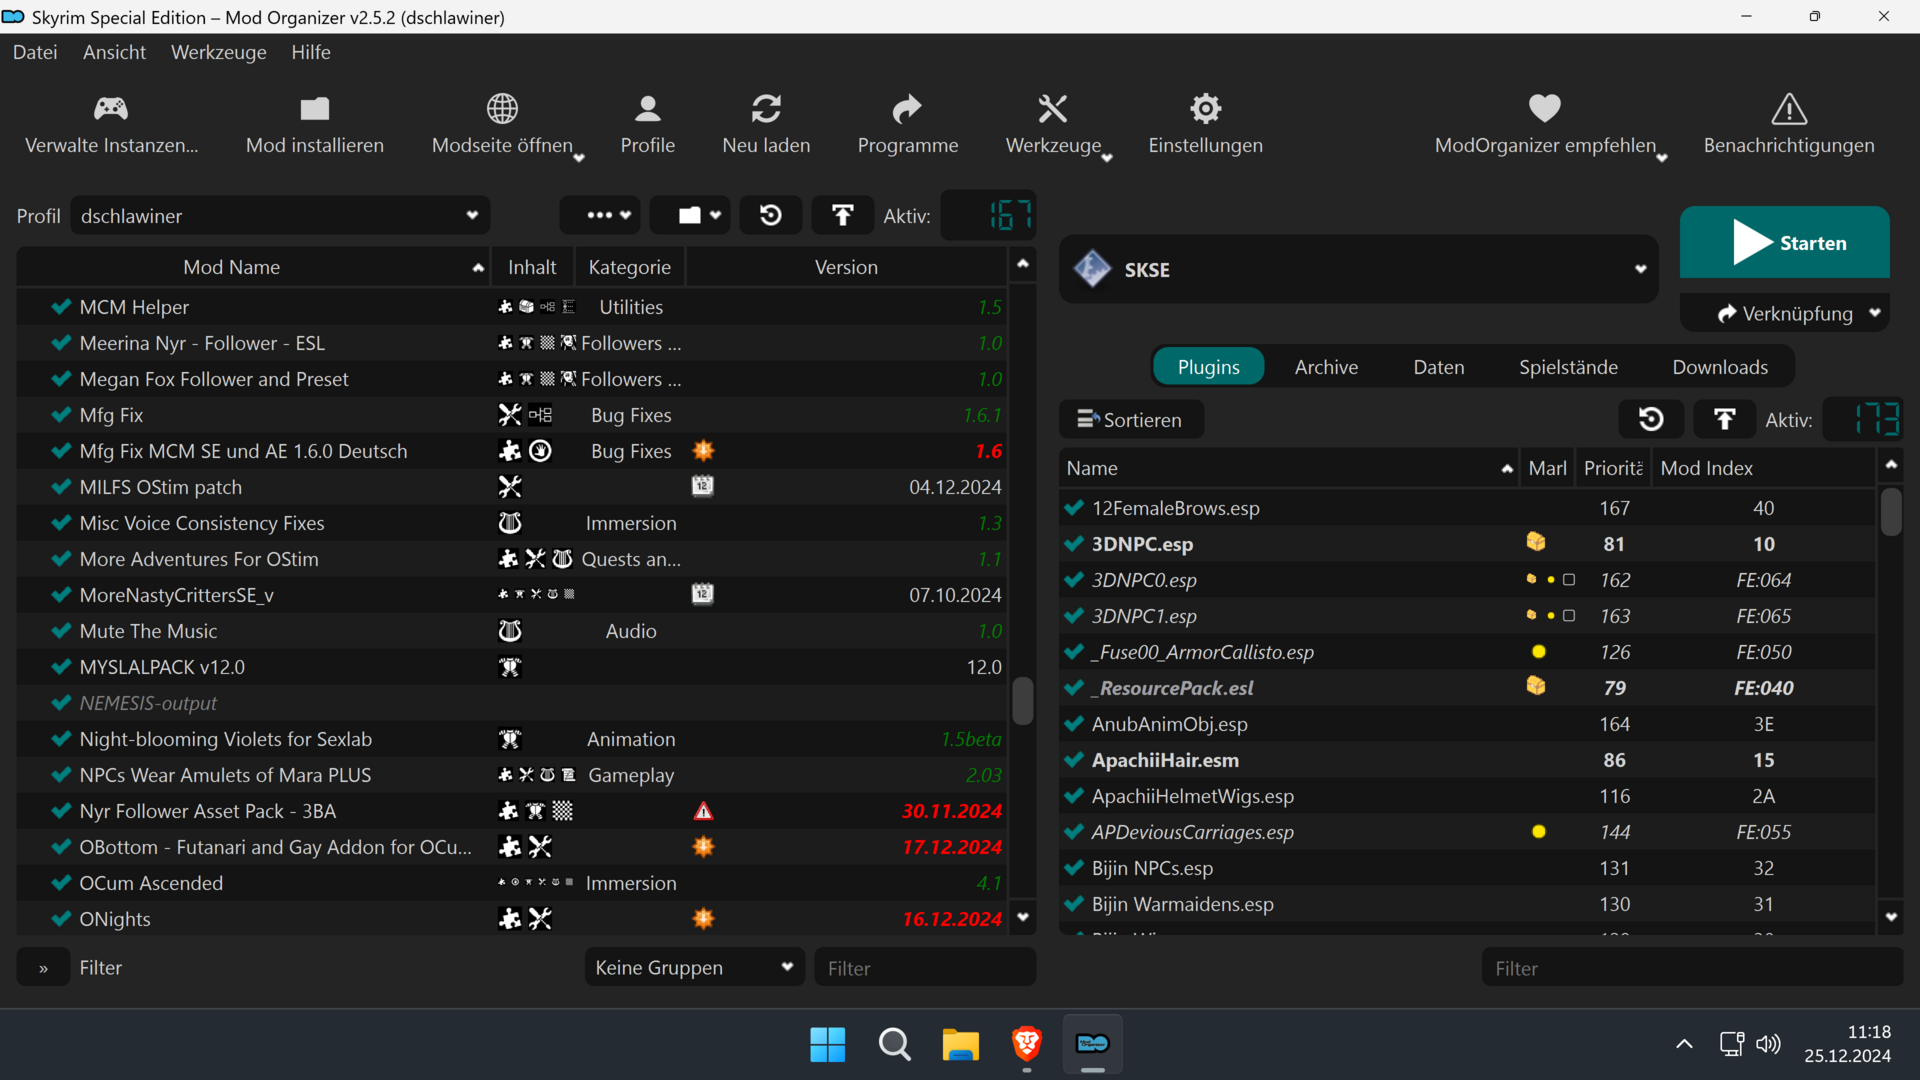Open Brave browser from taskbar
The width and height of the screenshot is (1920, 1080).
[x=1027, y=1045]
